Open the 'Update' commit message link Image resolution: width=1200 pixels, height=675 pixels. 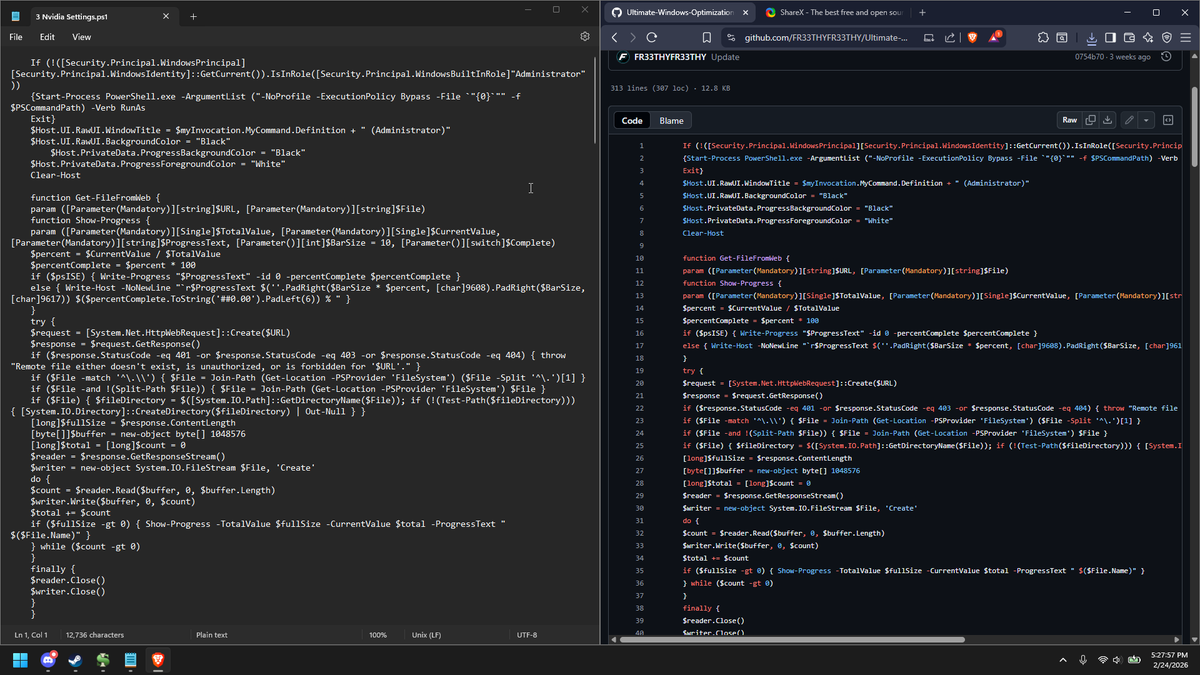725,57
